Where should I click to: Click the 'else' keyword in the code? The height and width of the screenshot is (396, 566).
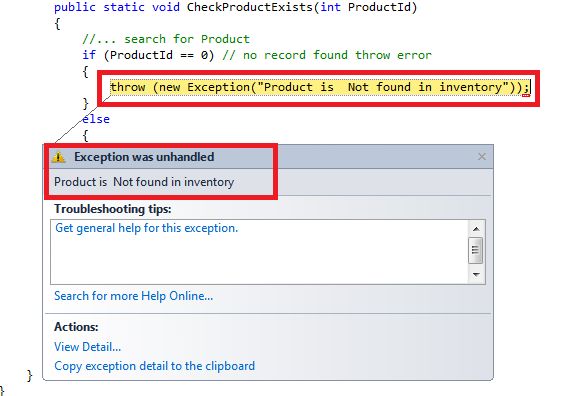pos(96,119)
